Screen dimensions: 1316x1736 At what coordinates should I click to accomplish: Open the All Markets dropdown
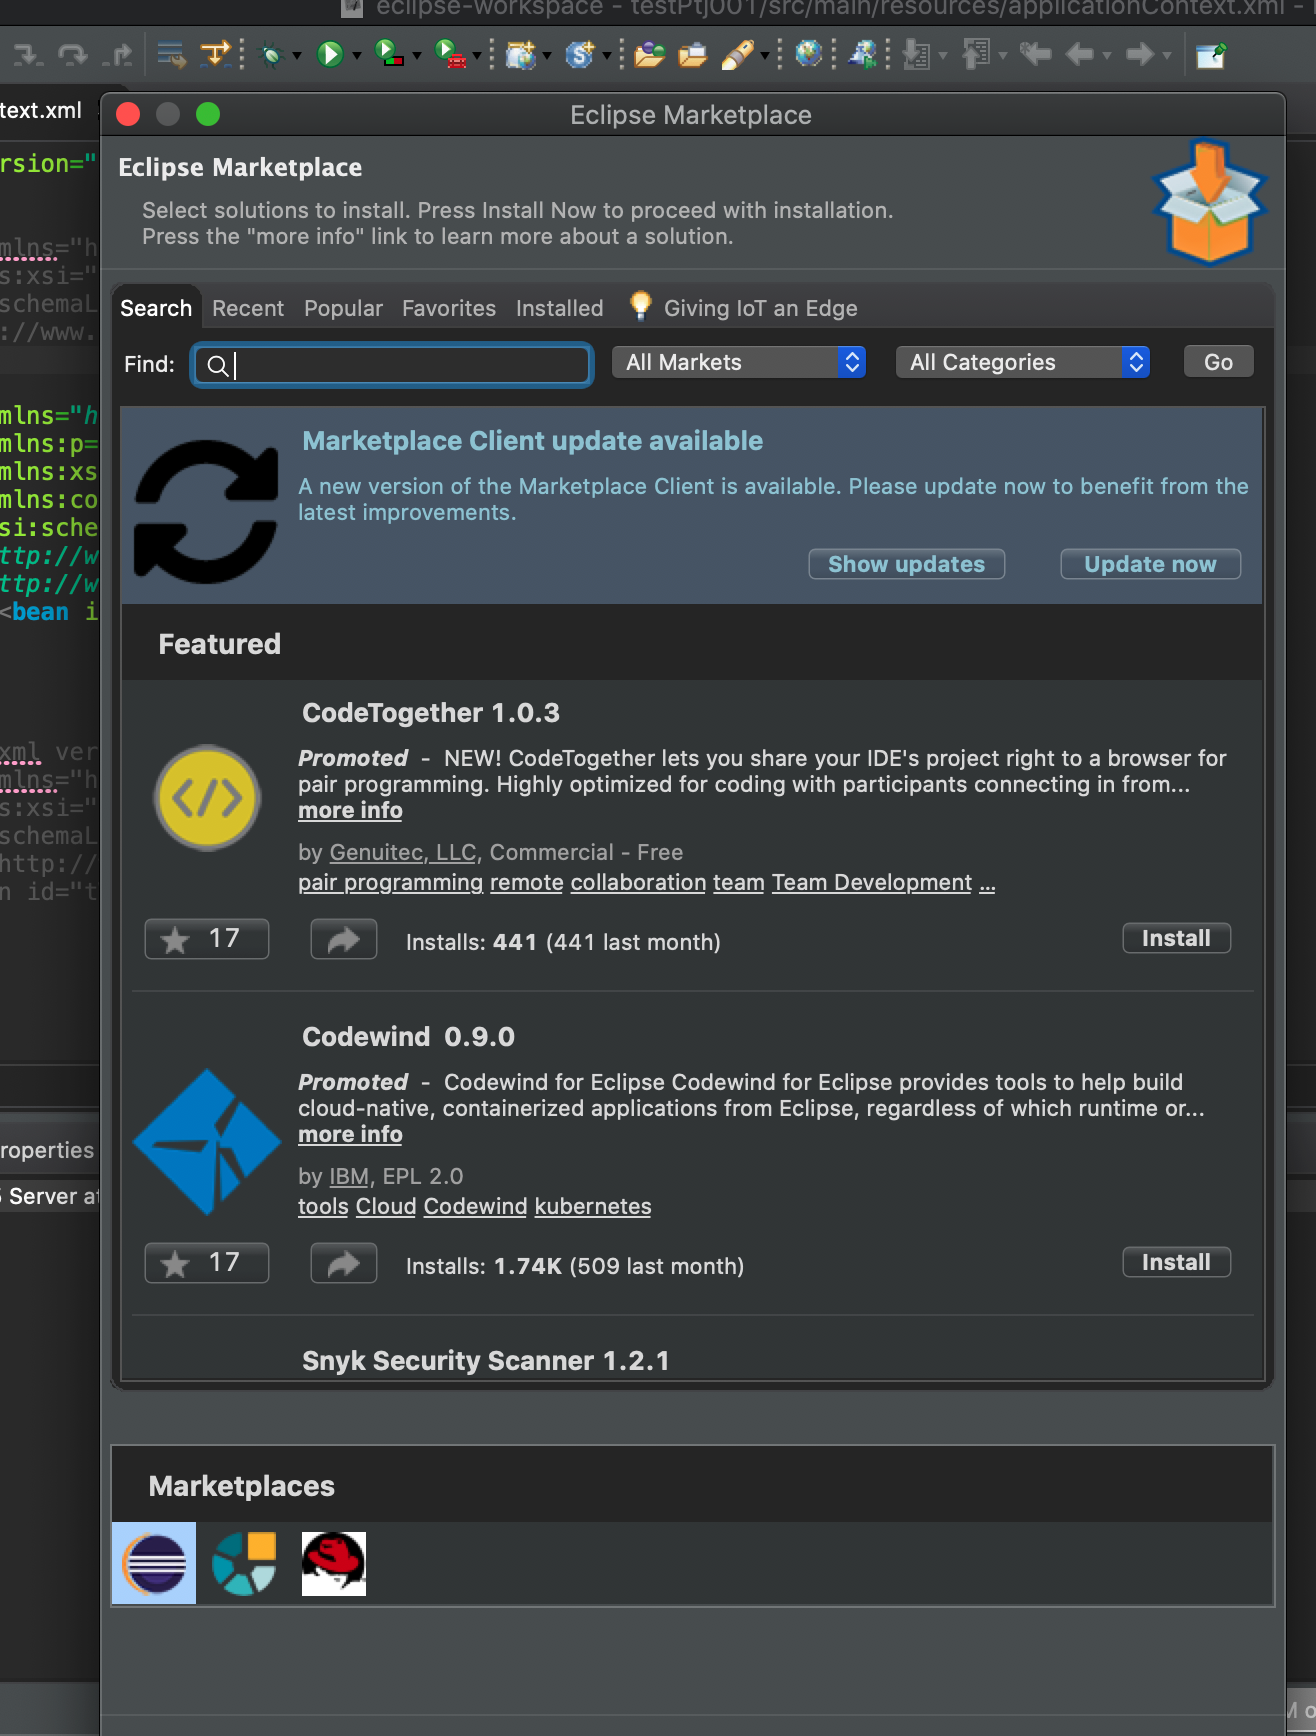coord(739,362)
